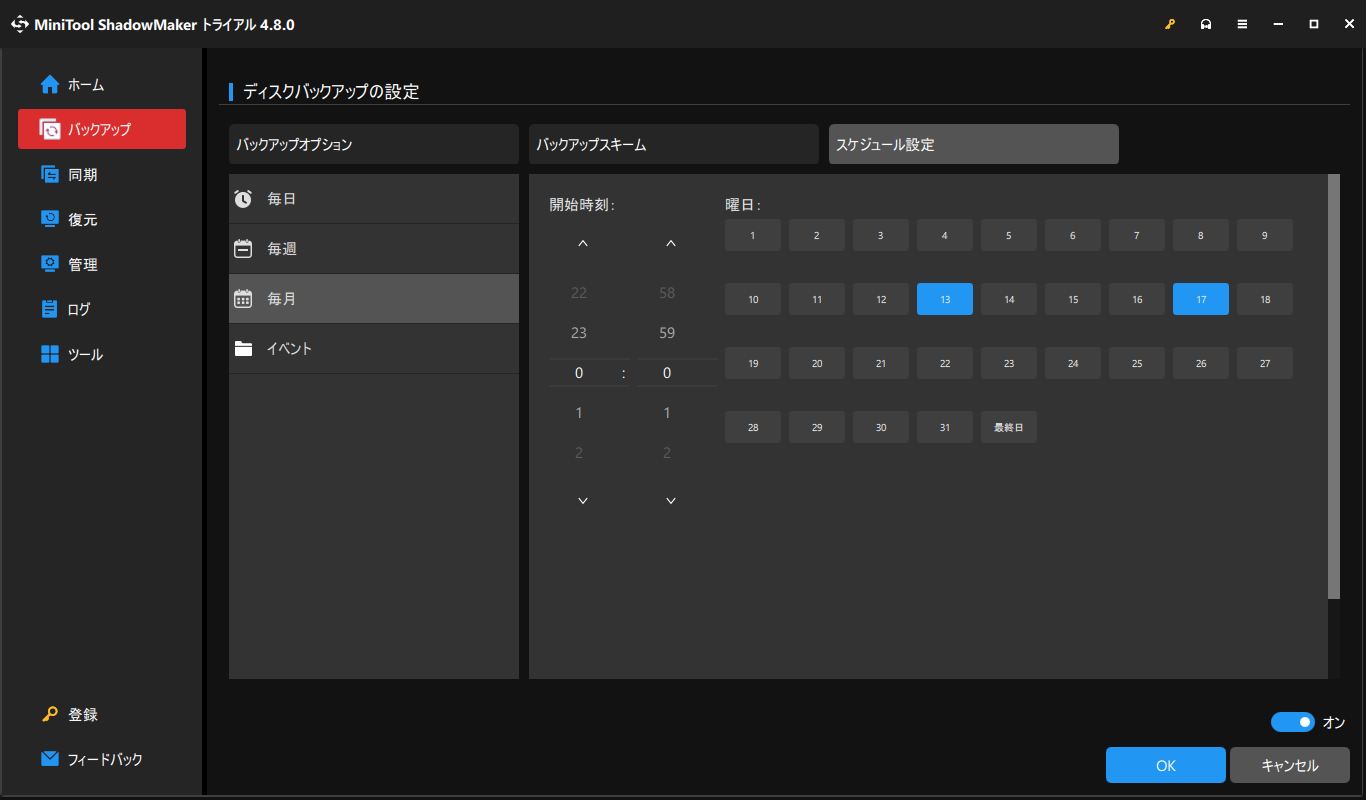Screen dimensions: 1366x800
Task: Click the MiniTool ShadowMaker logo icon
Action: [20, 24]
